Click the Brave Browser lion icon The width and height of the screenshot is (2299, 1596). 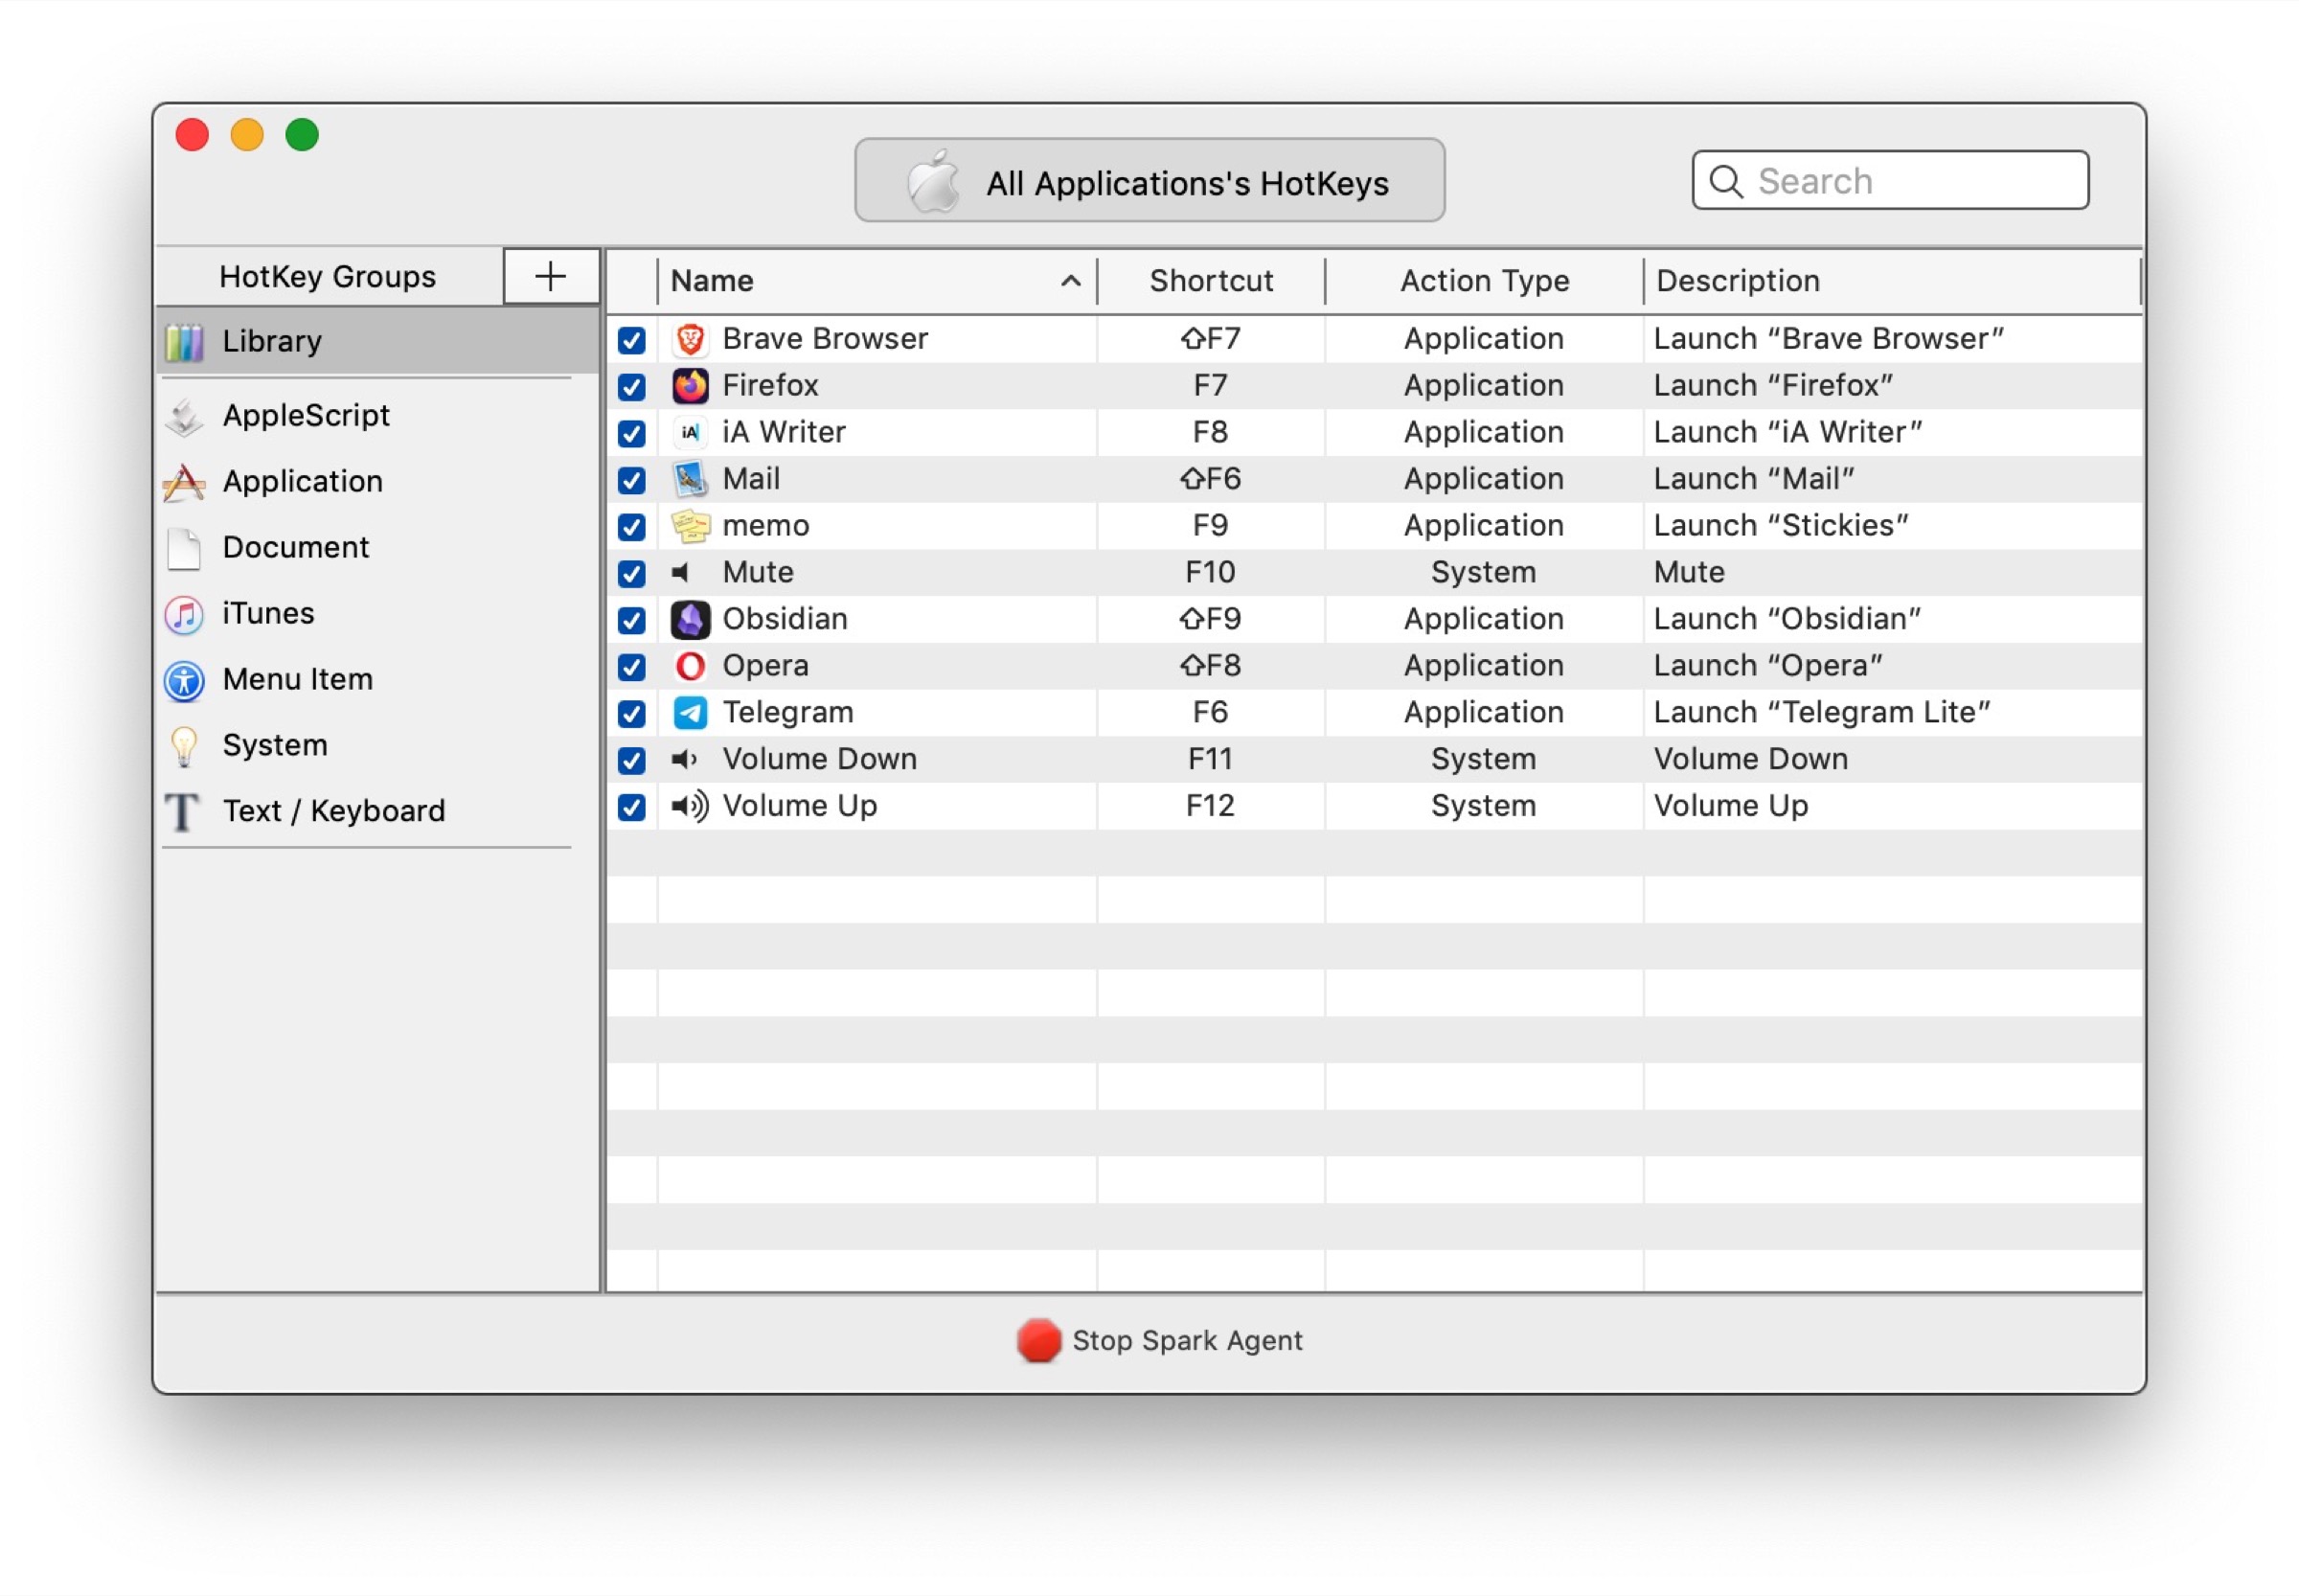click(x=690, y=339)
